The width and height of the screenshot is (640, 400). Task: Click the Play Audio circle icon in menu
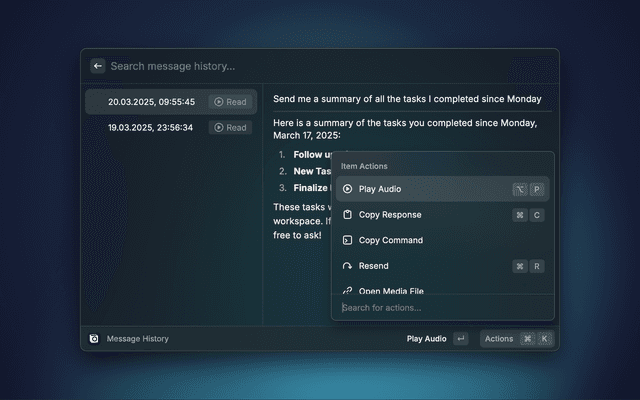(x=347, y=189)
